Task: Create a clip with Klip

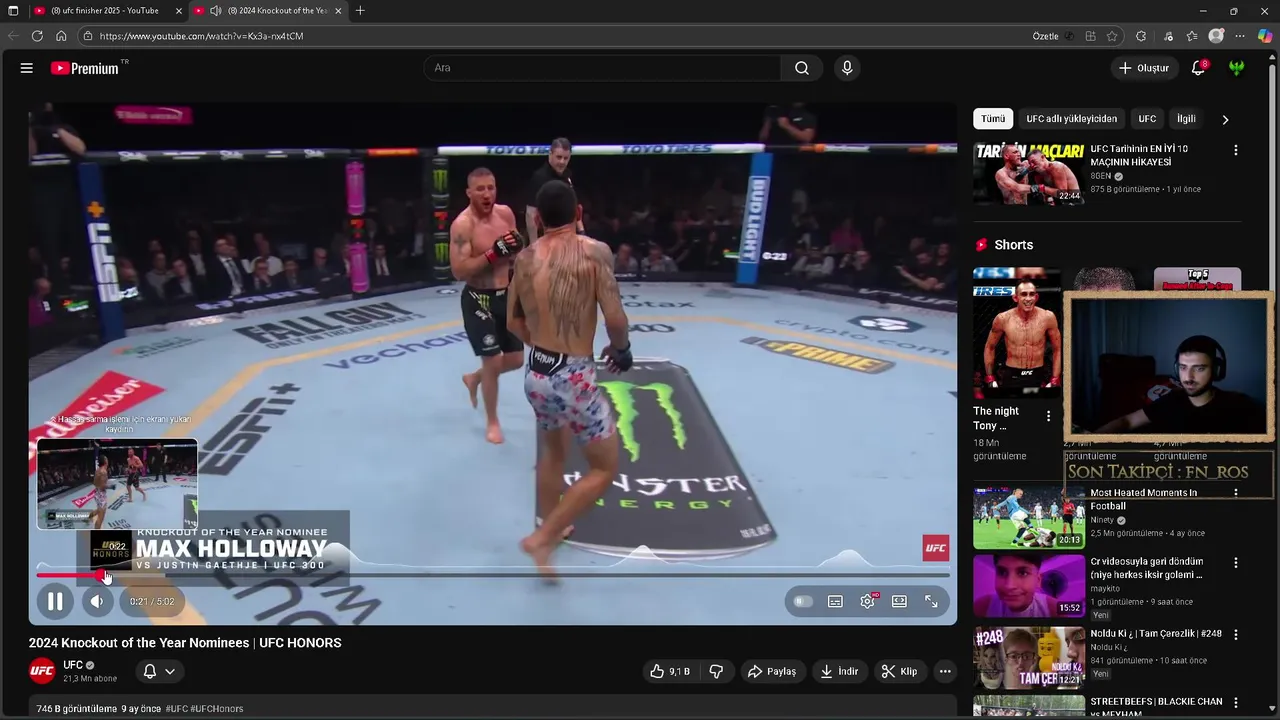Action: [x=899, y=671]
